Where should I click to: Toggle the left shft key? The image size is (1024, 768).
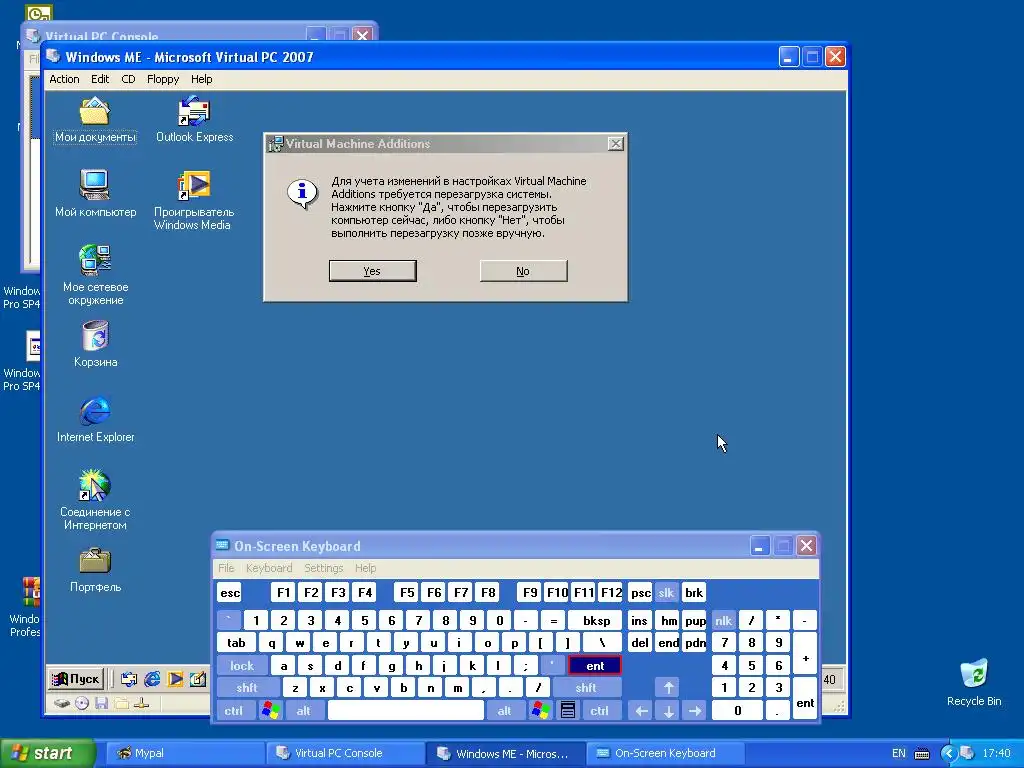click(247, 688)
